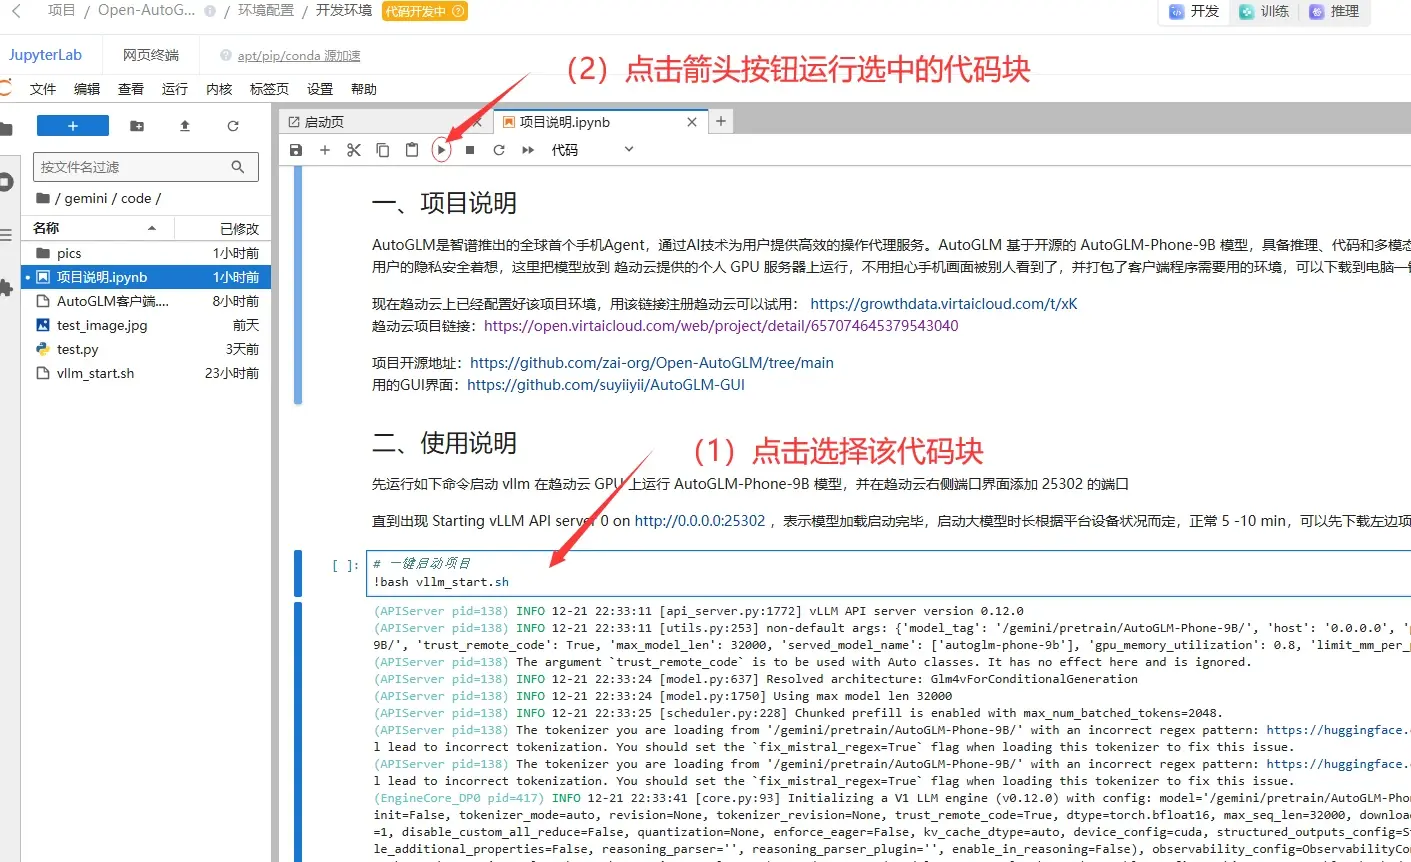Insert a new cell below with plus icon
Viewport: 1411px width, 862px height.
pyautogui.click(x=325, y=150)
